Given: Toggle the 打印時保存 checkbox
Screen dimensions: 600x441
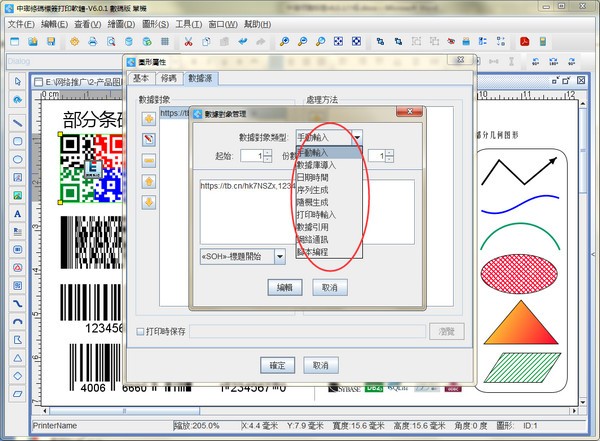Looking at the screenshot, I should click(x=140, y=330).
